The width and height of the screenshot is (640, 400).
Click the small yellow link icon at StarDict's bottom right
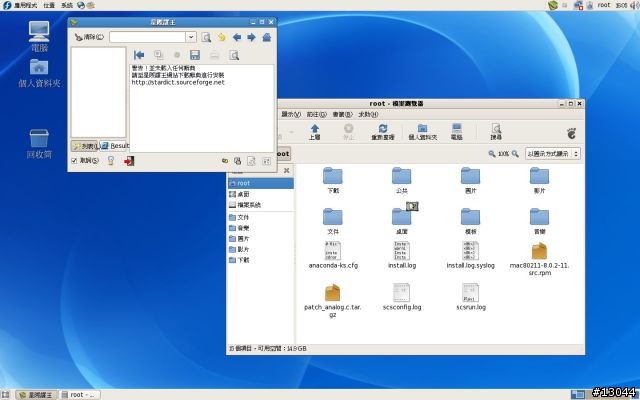(x=224, y=161)
